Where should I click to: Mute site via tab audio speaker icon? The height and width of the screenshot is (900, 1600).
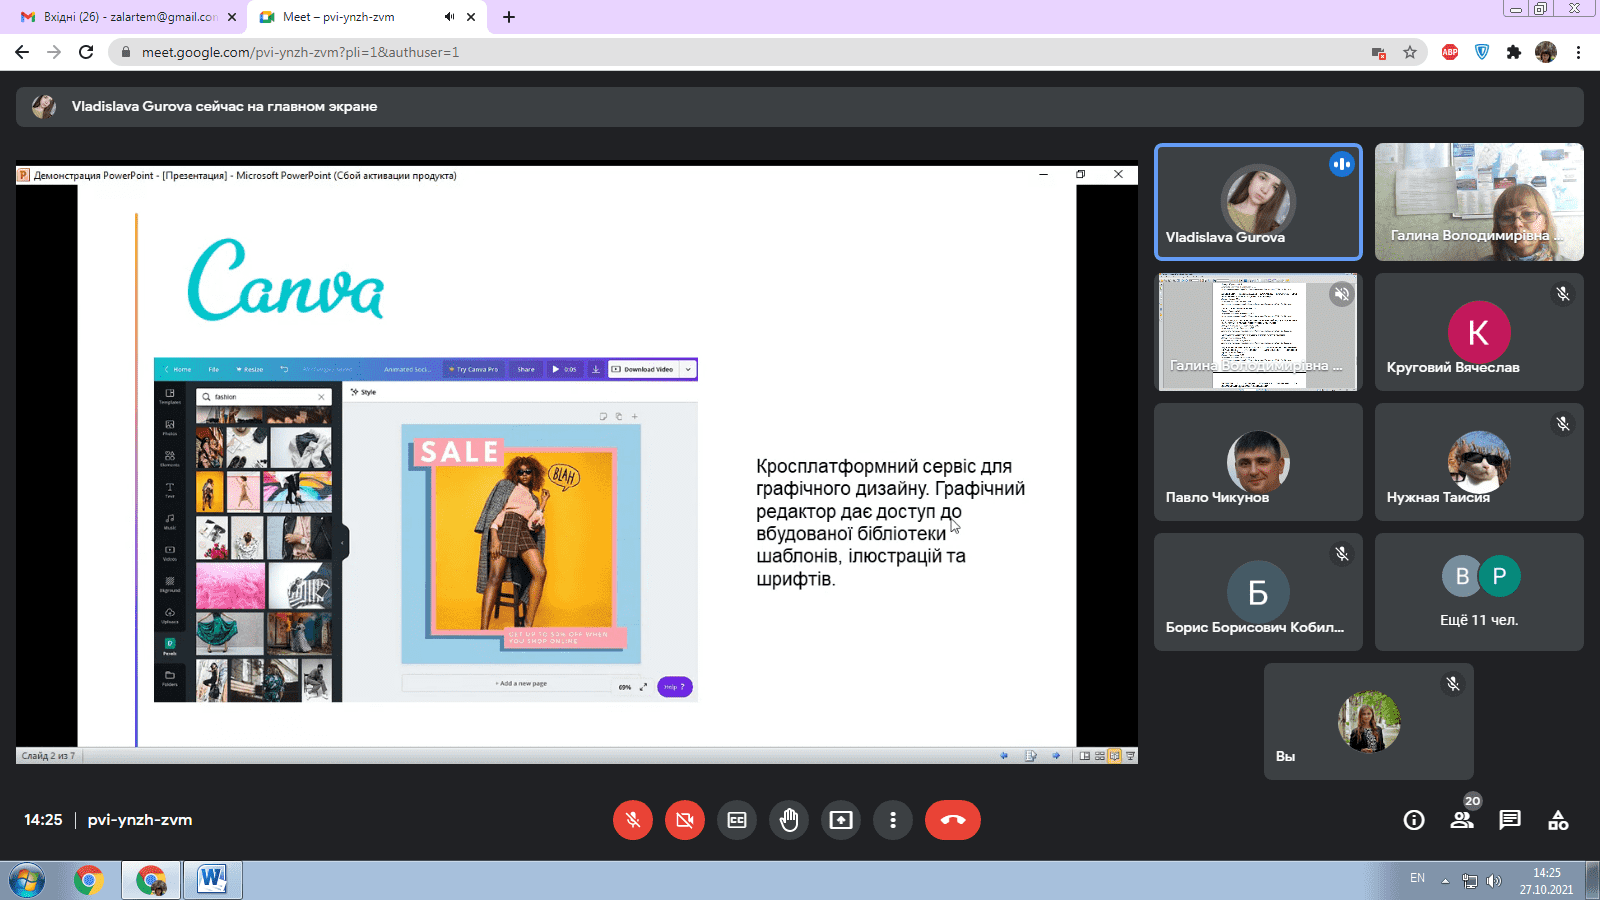[x=449, y=17]
